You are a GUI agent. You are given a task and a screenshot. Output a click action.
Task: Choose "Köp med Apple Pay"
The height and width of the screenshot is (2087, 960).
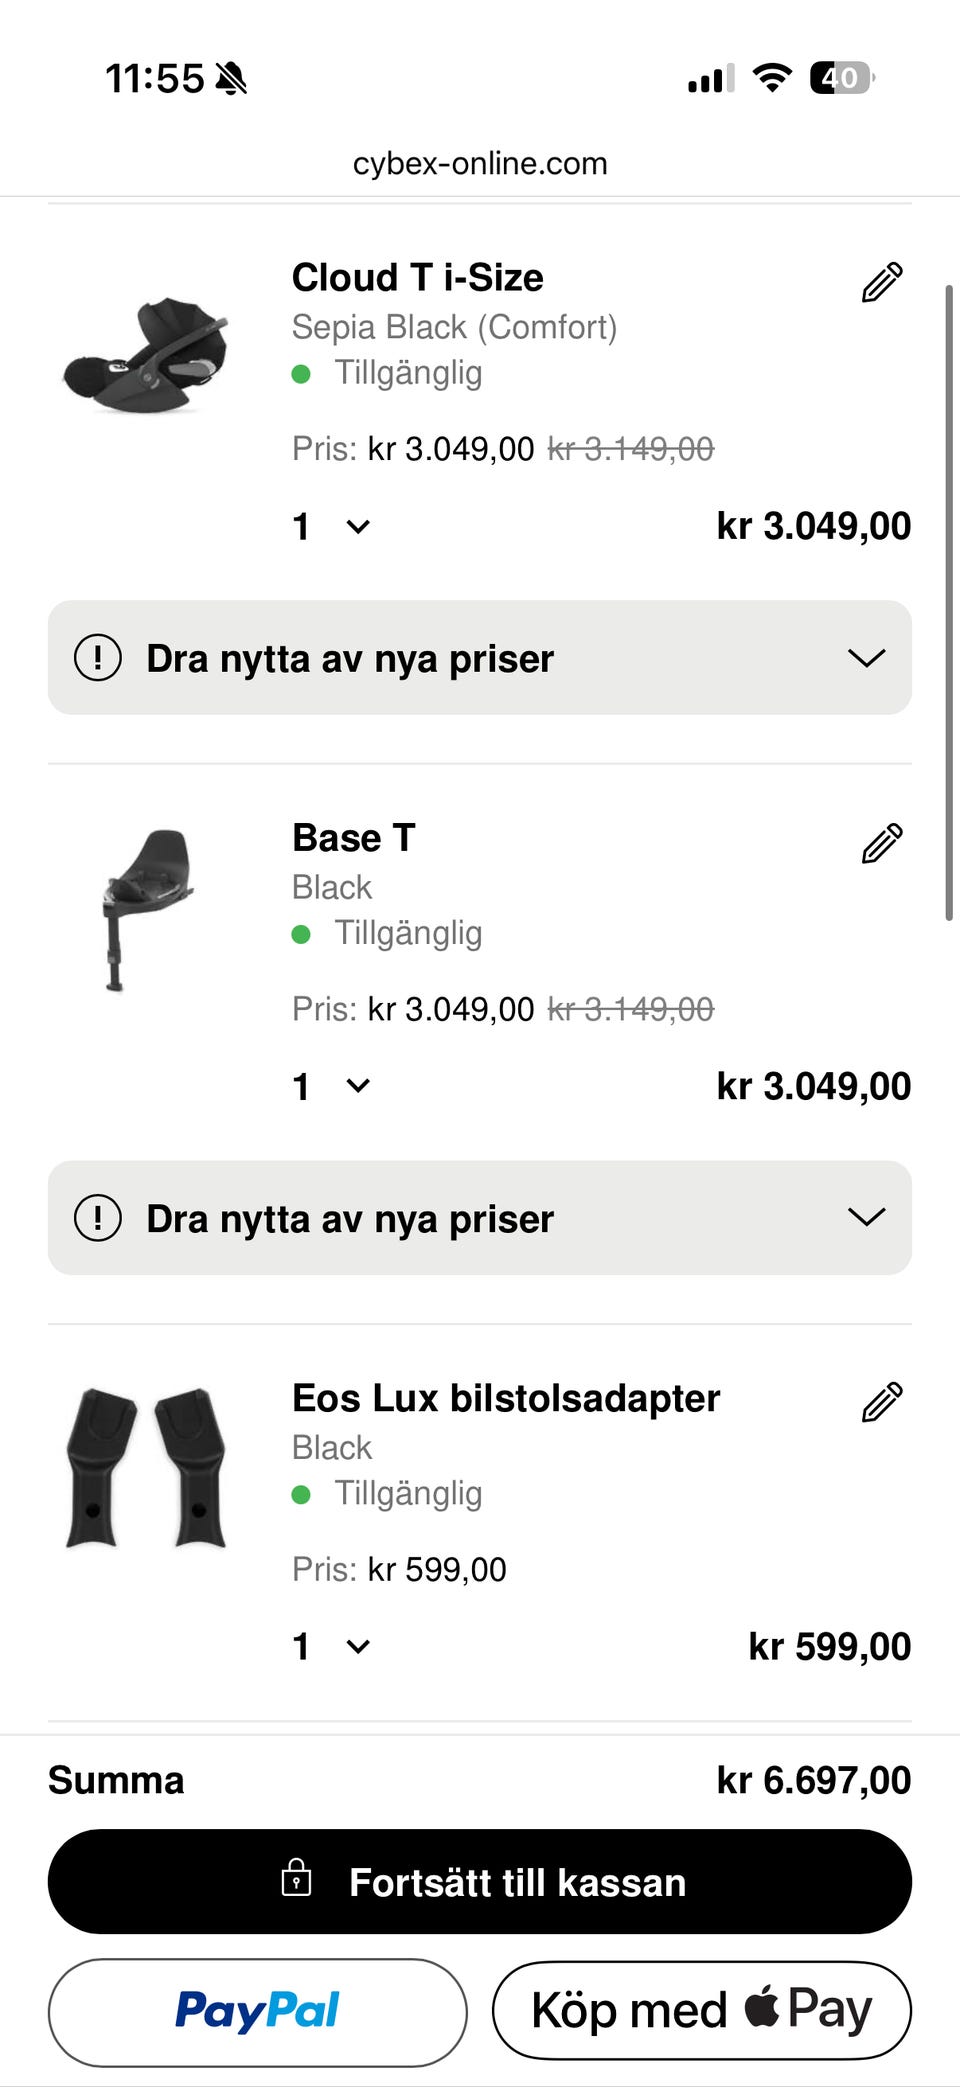(701, 2010)
